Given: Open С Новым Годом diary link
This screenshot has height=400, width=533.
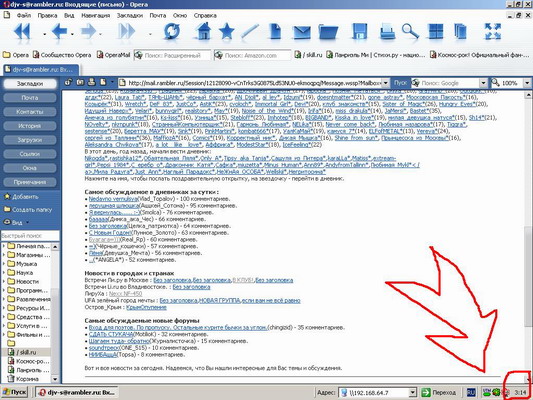Looking at the screenshot, I should (110, 233).
